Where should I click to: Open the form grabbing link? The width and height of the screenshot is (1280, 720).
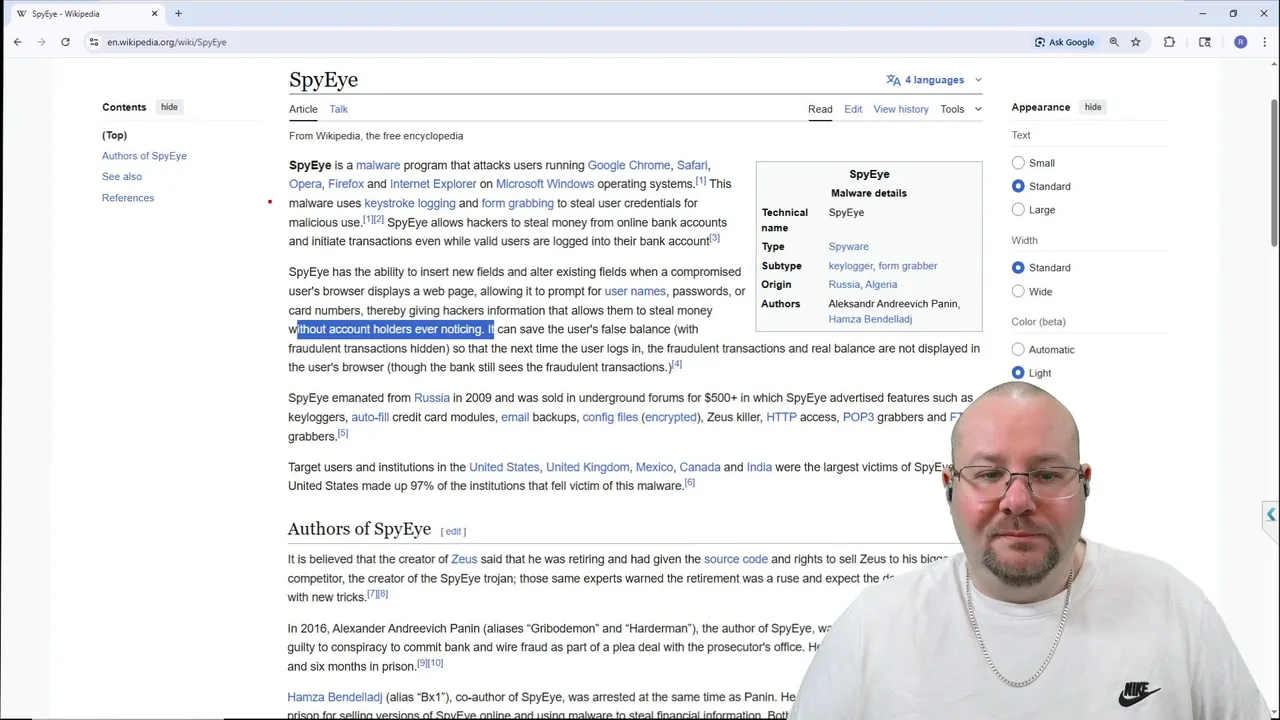click(518, 203)
